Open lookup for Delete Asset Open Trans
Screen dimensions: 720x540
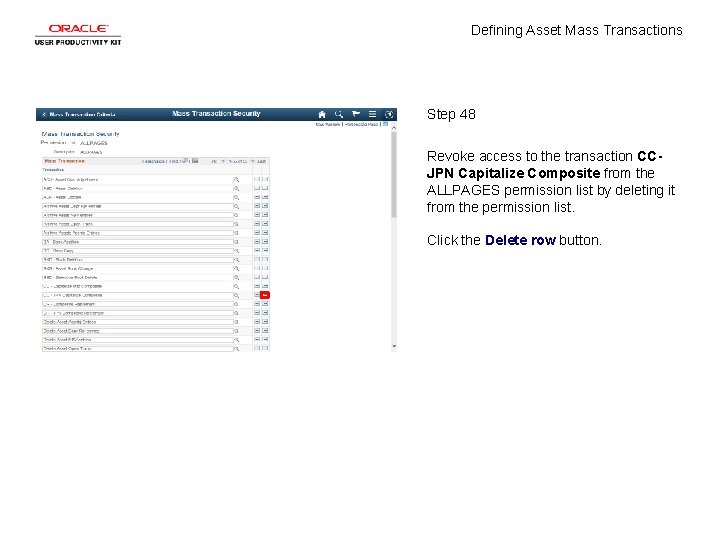tap(236, 349)
